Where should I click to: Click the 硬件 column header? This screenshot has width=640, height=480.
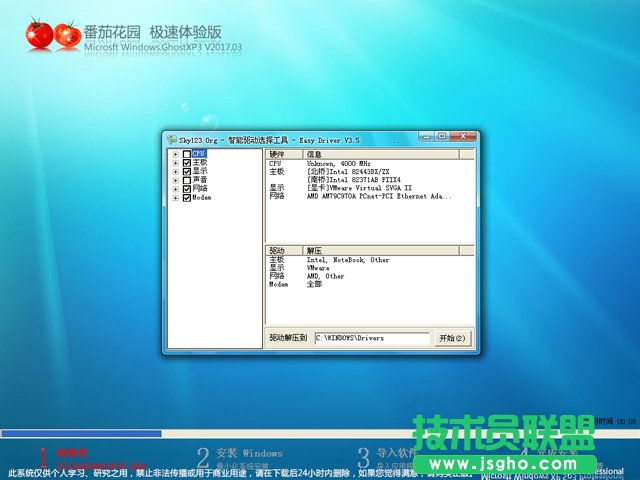[x=284, y=154]
